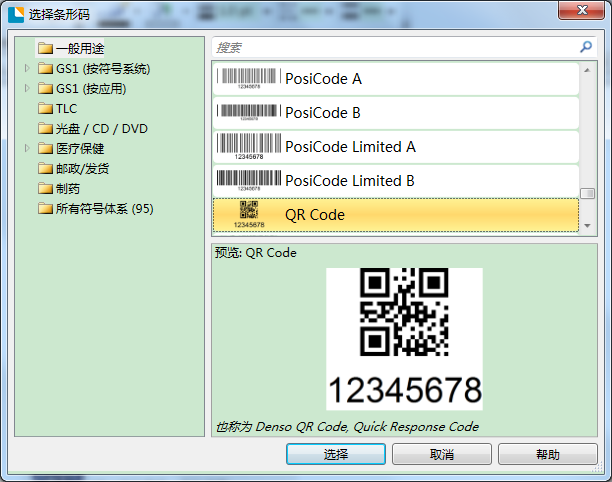Click the QR Code list thumbnail
Viewport: 612px width, 482px height.
(249, 214)
